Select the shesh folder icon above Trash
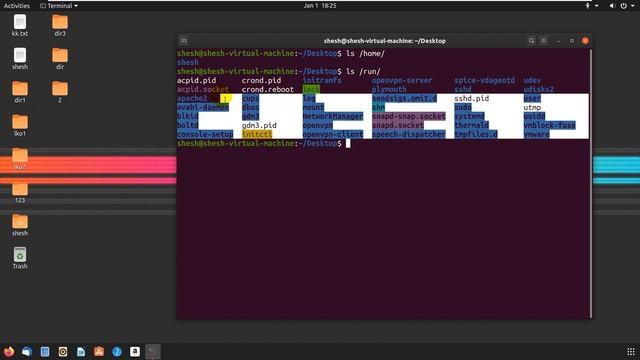This screenshot has width=640, height=360. pyautogui.click(x=20, y=225)
